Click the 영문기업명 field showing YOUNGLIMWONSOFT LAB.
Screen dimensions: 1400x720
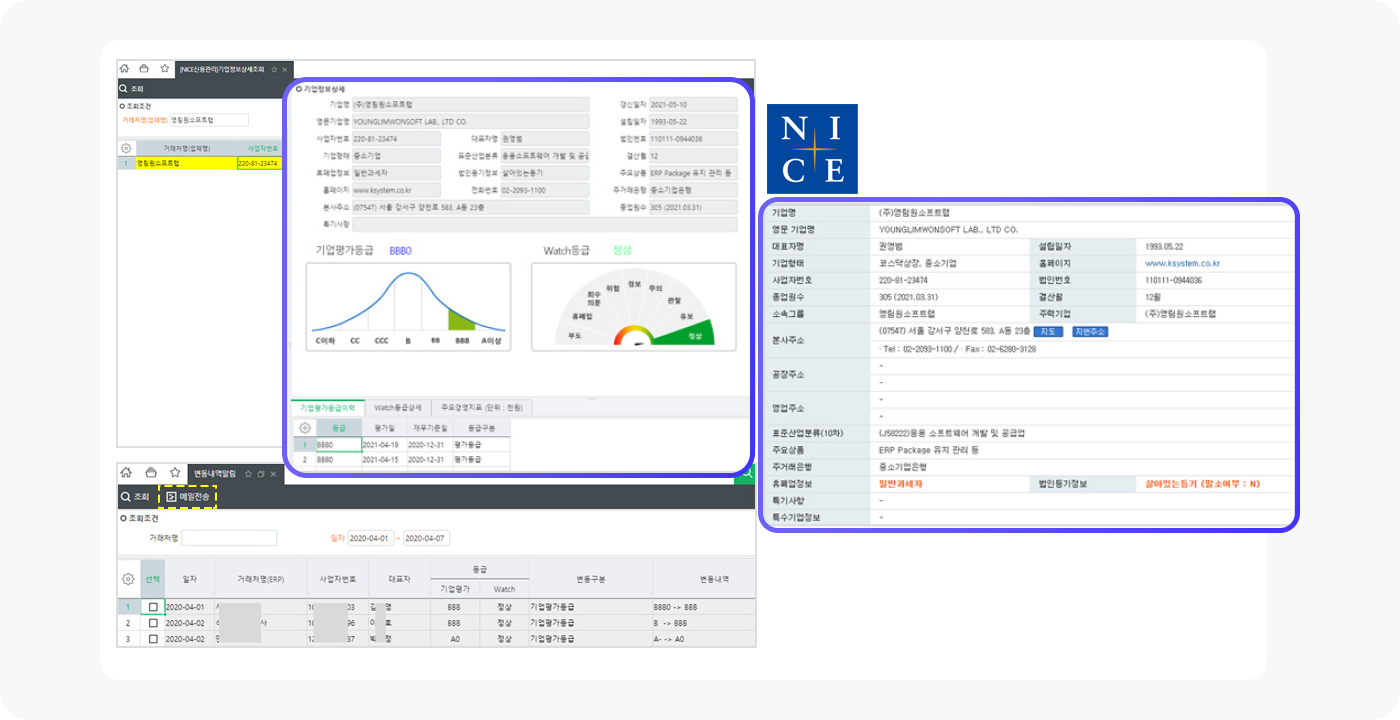470,122
